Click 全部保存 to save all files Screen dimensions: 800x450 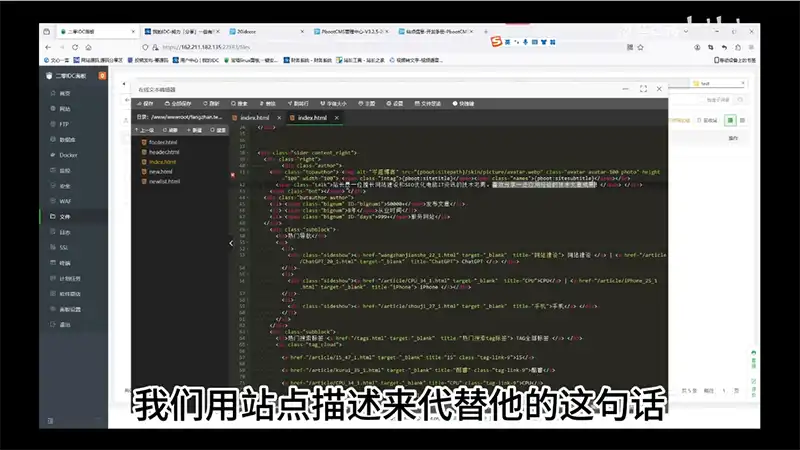(x=179, y=103)
